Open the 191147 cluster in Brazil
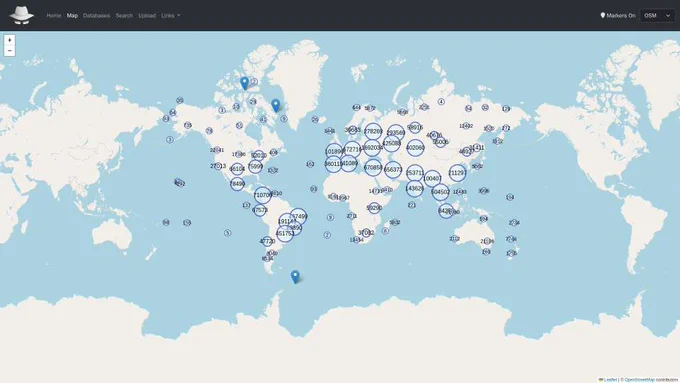Screen dimensions: 680x383 (x=287, y=222)
